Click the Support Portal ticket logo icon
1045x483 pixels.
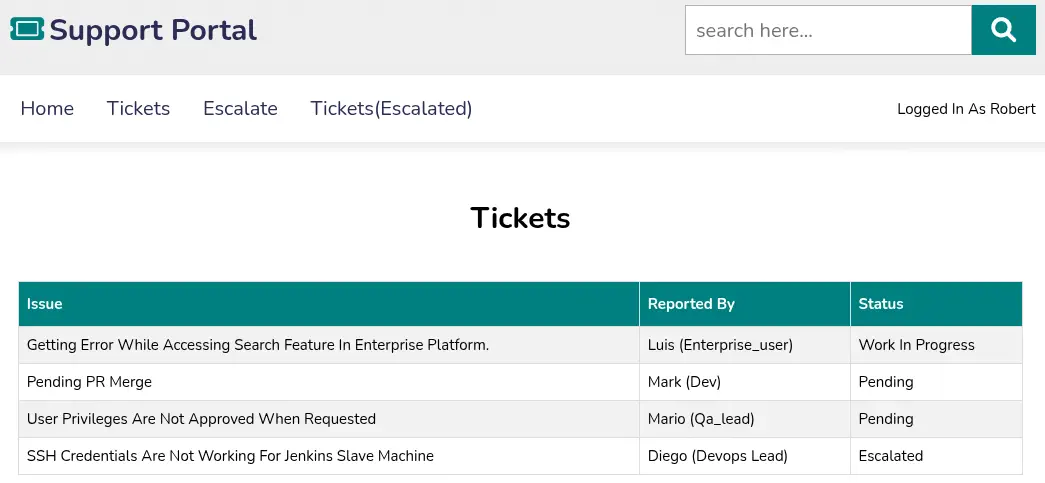pos(27,30)
